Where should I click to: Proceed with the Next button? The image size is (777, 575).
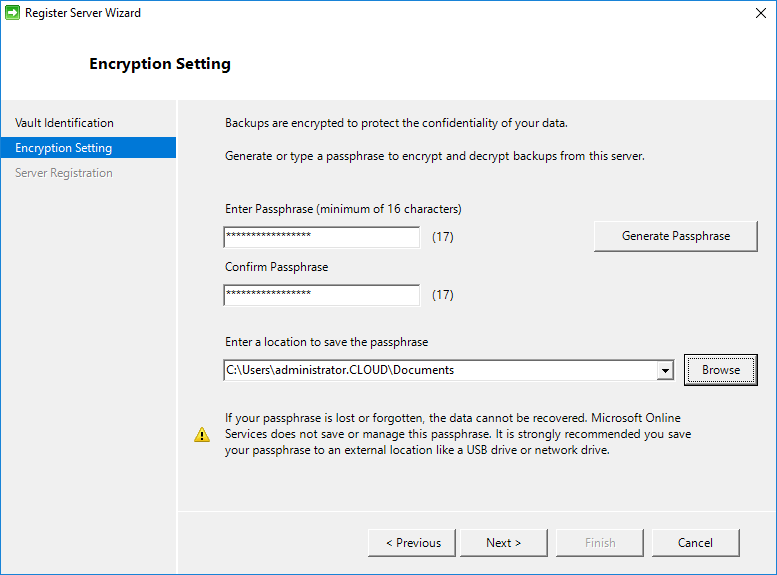point(503,543)
